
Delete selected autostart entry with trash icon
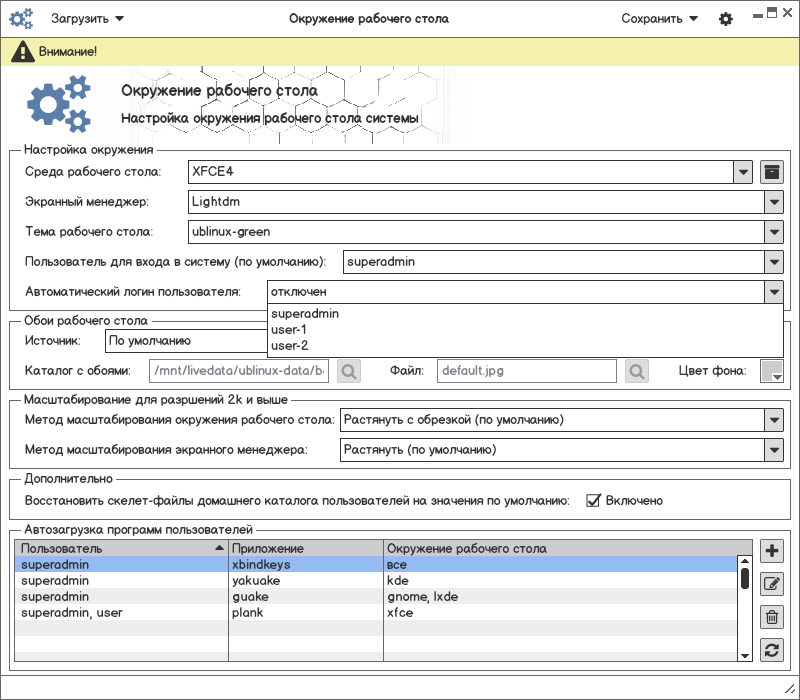[x=771, y=617]
